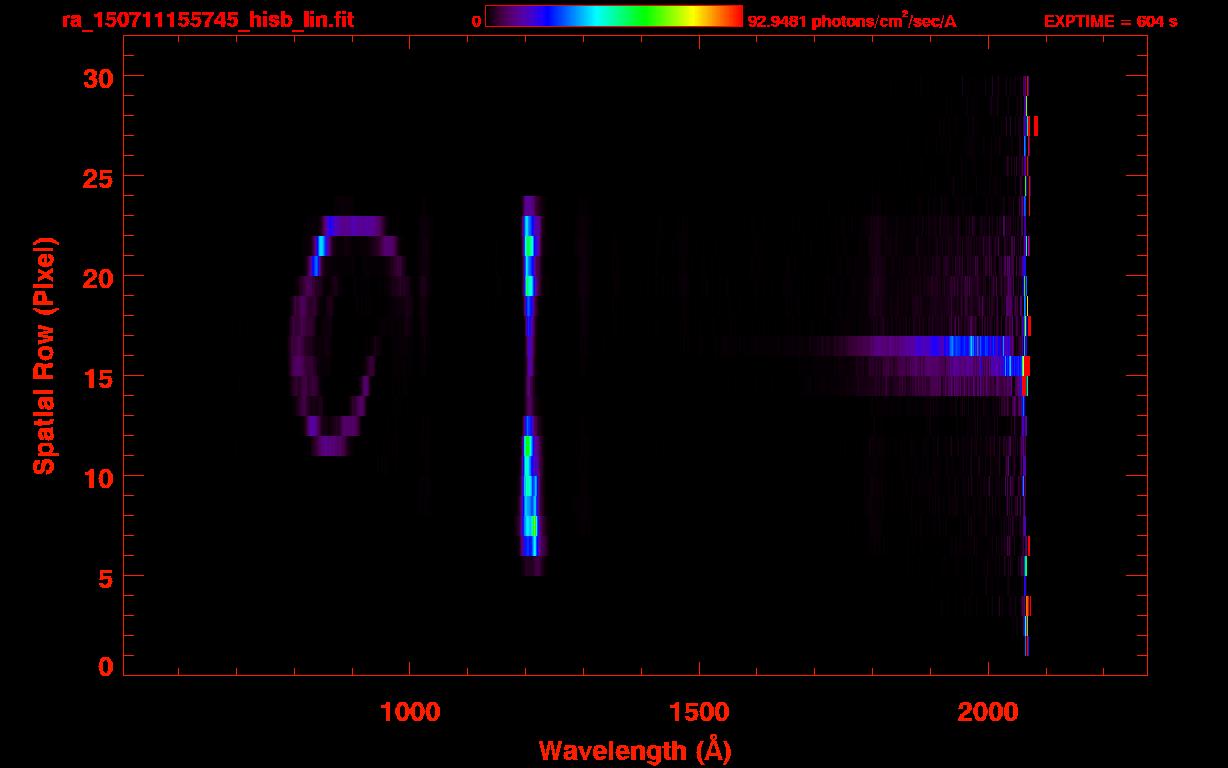Click the 1000 wavelength tick label
The image size is (1228, 768).
click(410, 712)
